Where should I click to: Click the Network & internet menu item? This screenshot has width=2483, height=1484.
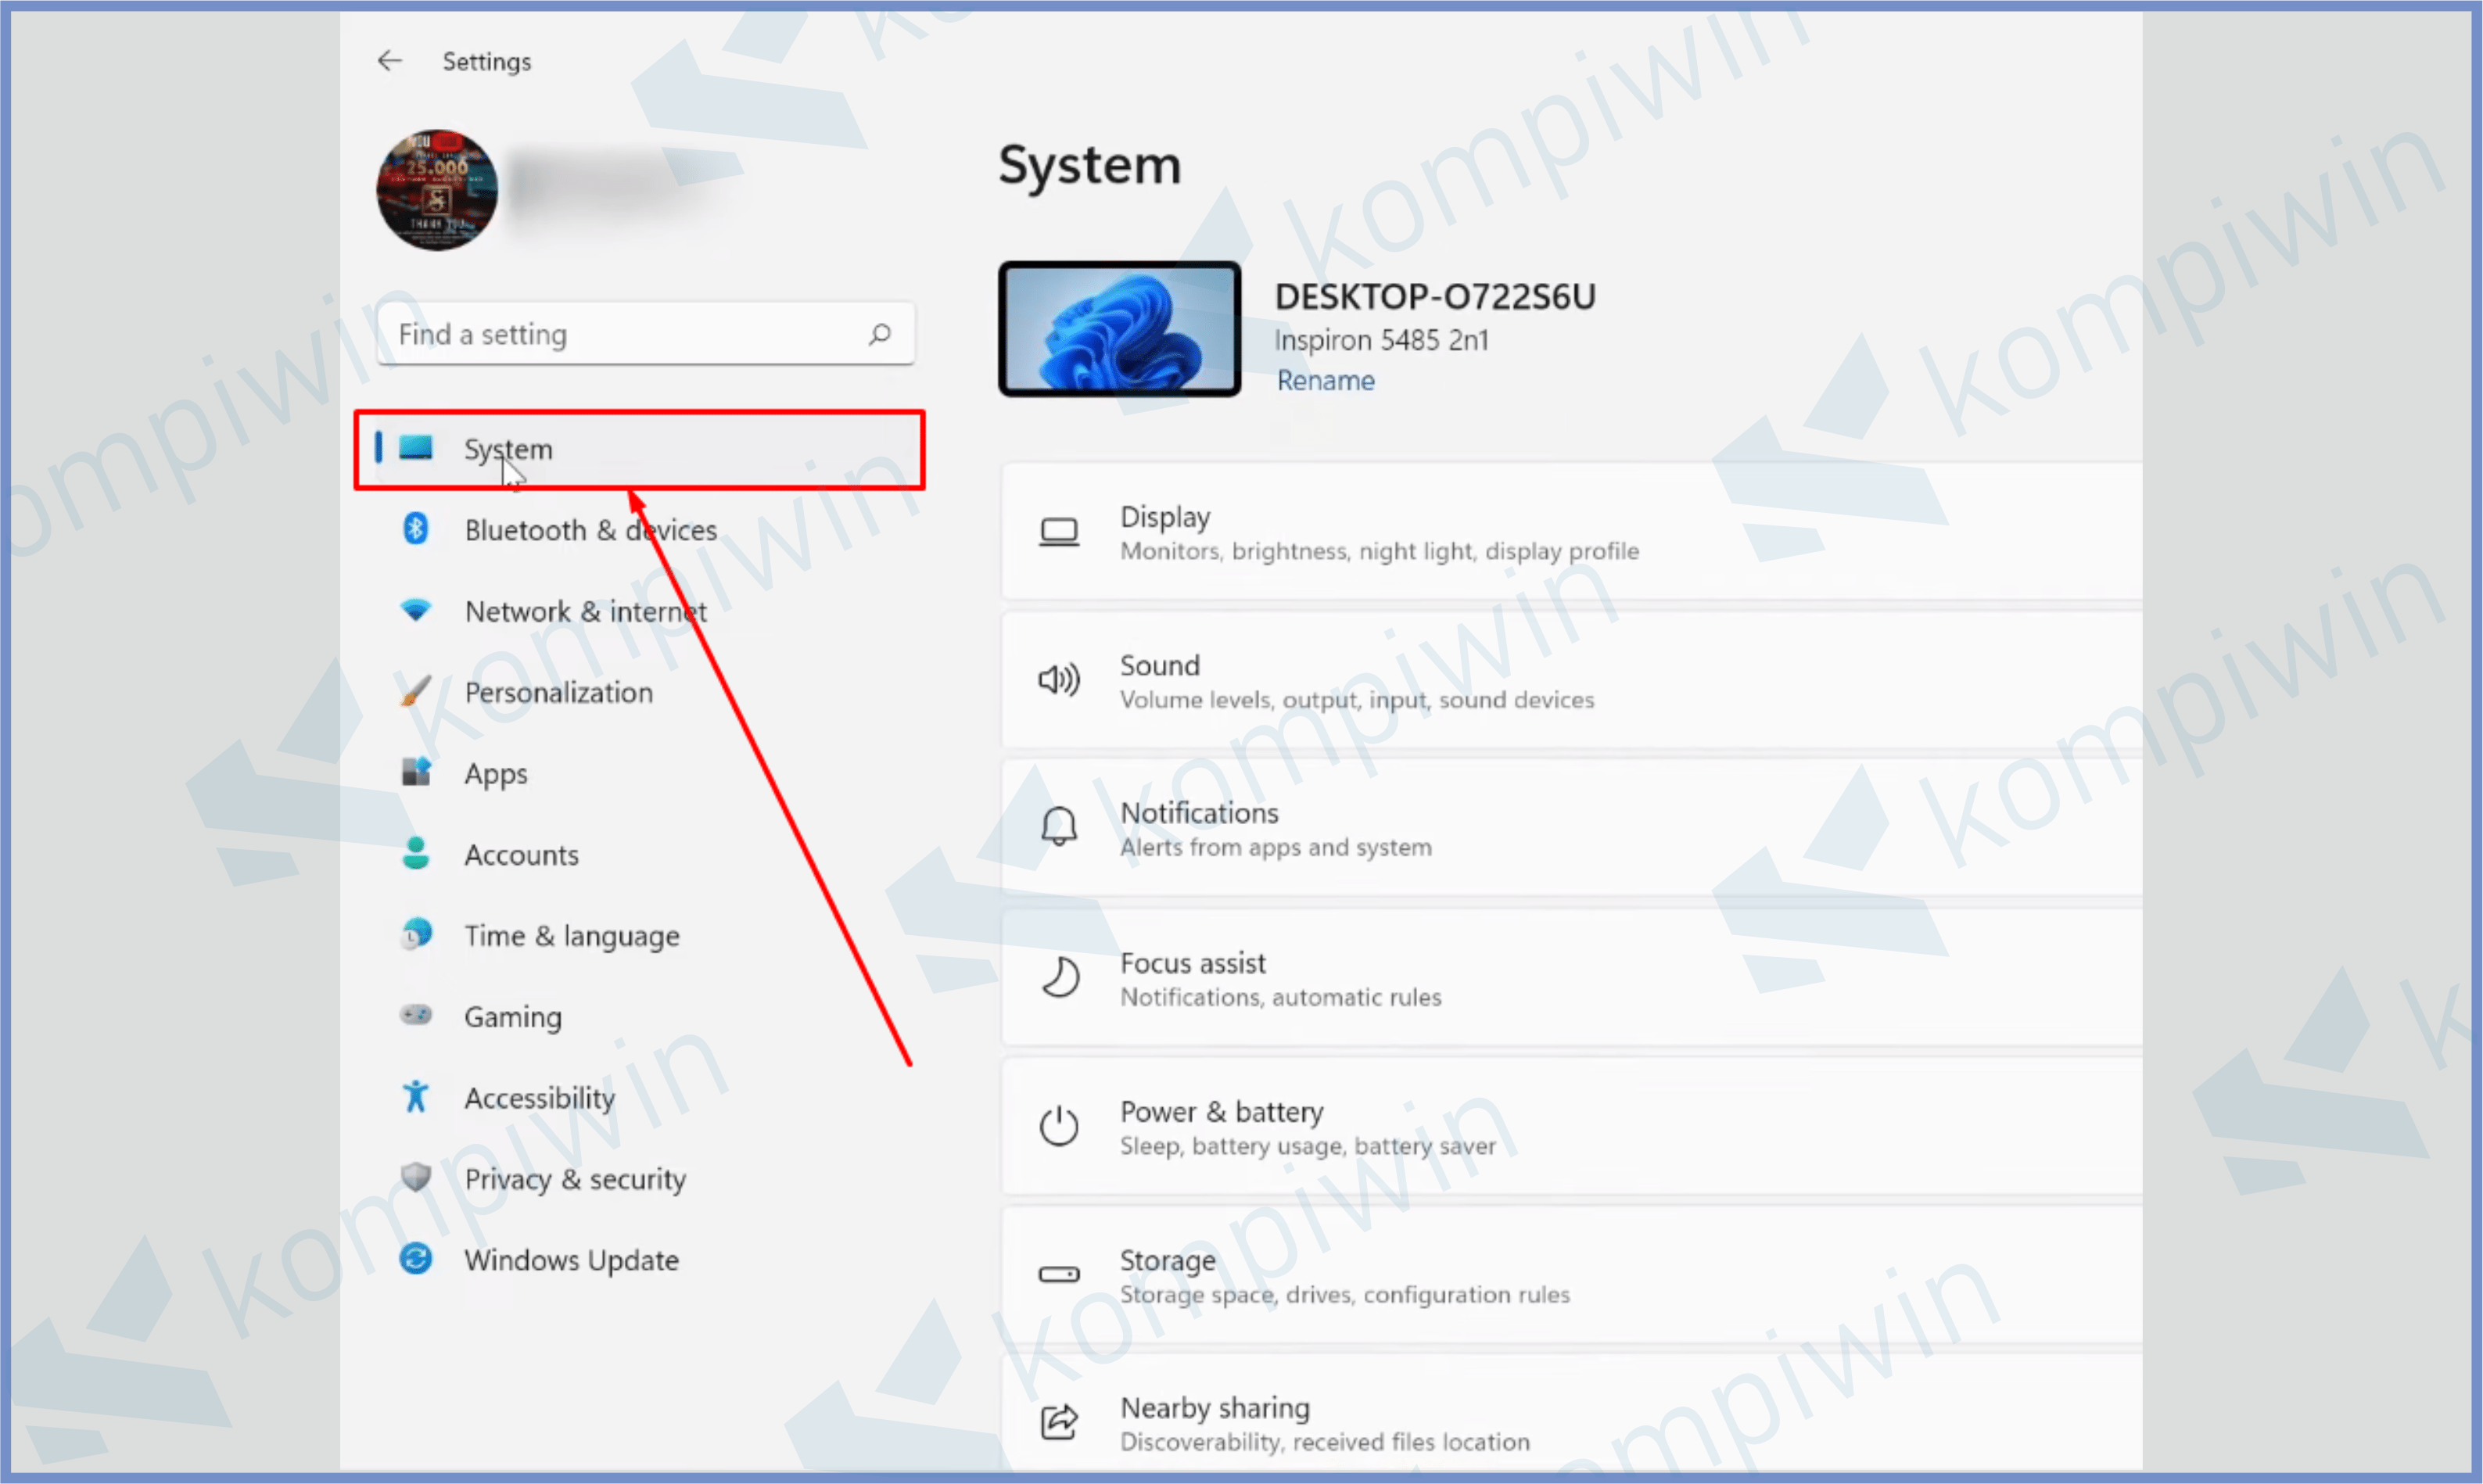pos(585,611)
